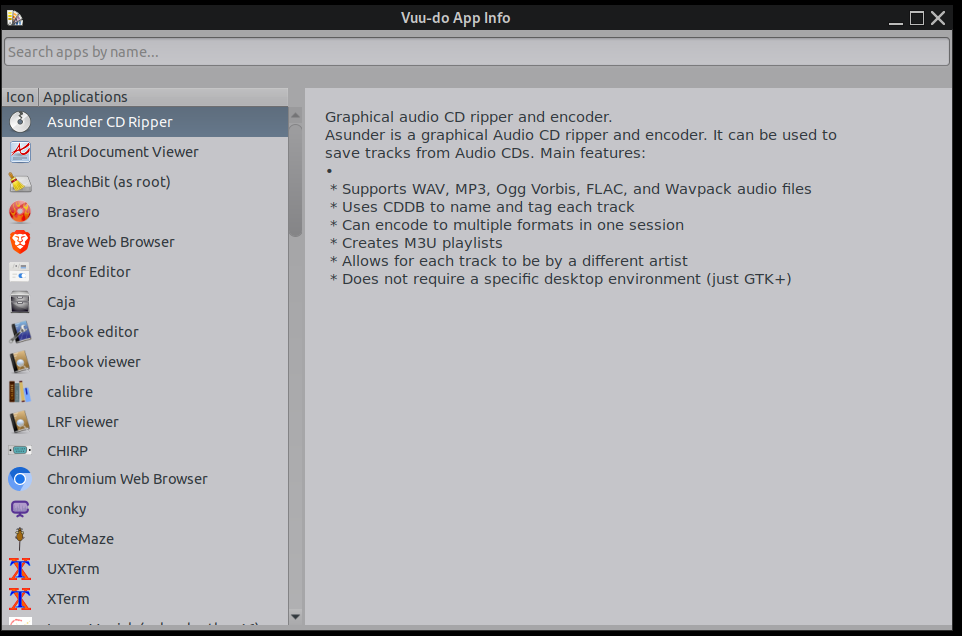The width and height of the screenshot is (962, 636).
Task: Click the XTerm X icon
Action: [20, 599]
